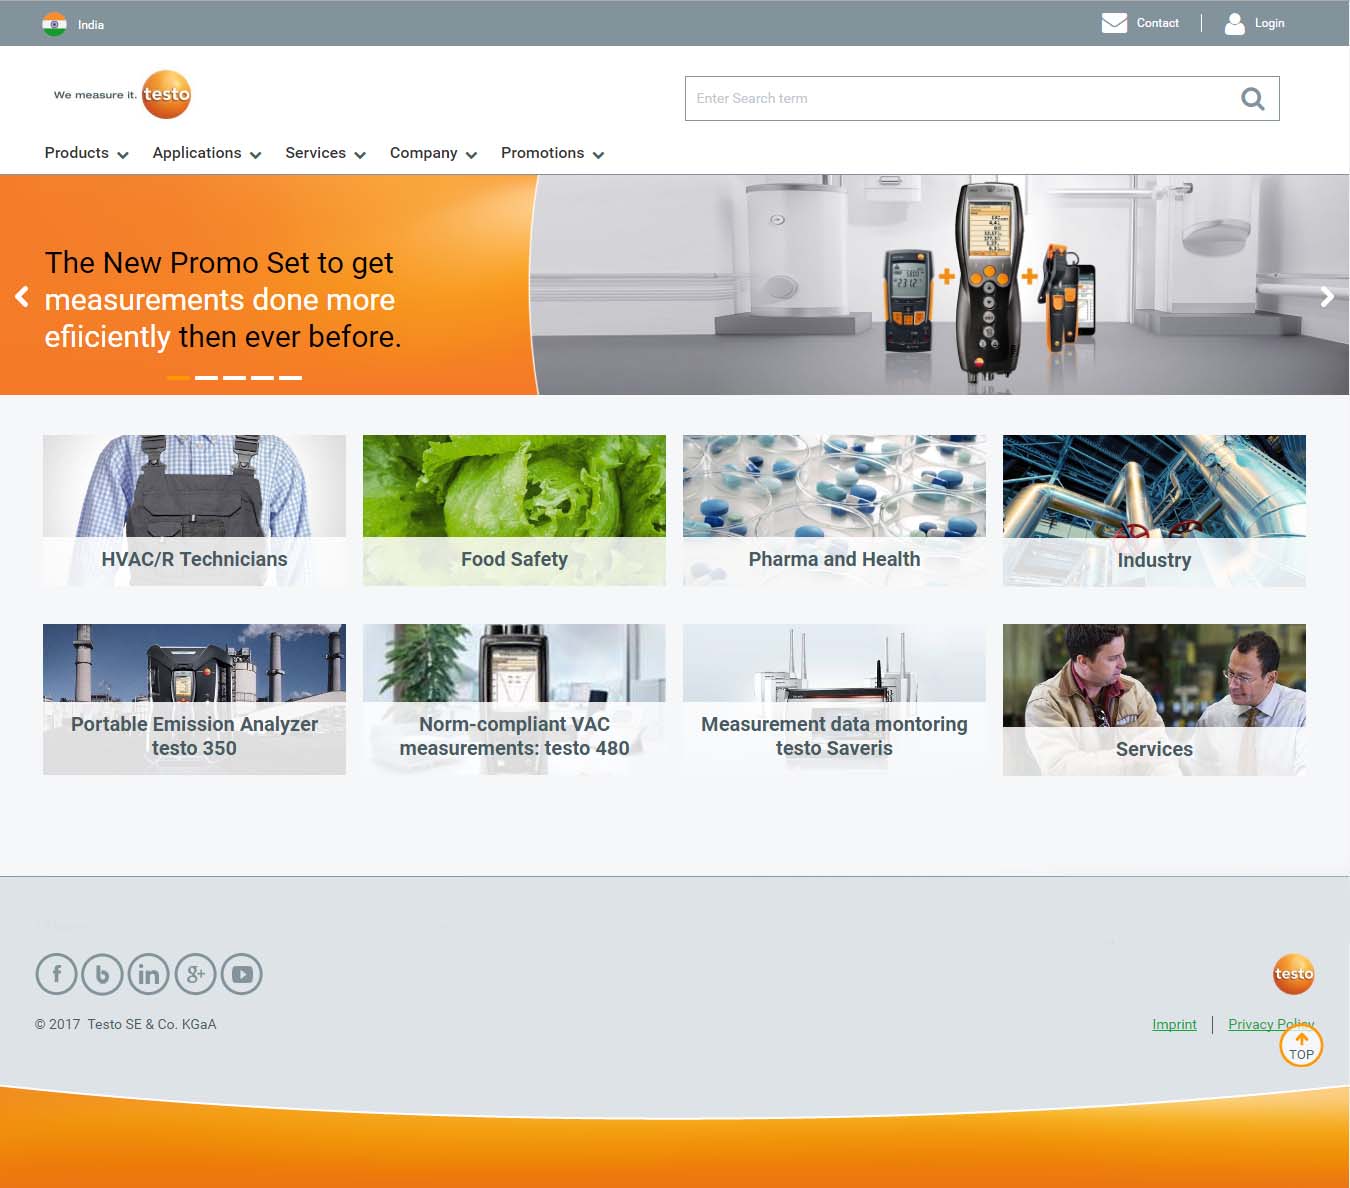Open the Blogger social icon

[102, 974]
